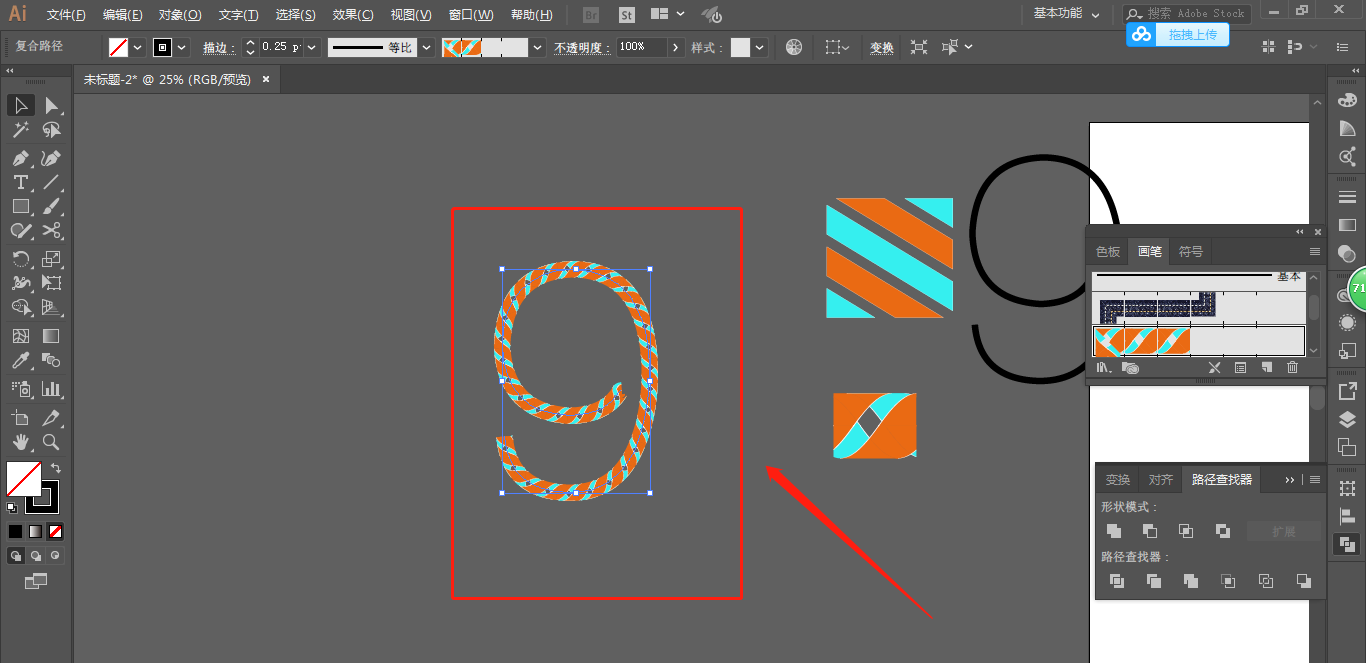Select the Pen tool
1366x663 pixels.
(20, 158)
